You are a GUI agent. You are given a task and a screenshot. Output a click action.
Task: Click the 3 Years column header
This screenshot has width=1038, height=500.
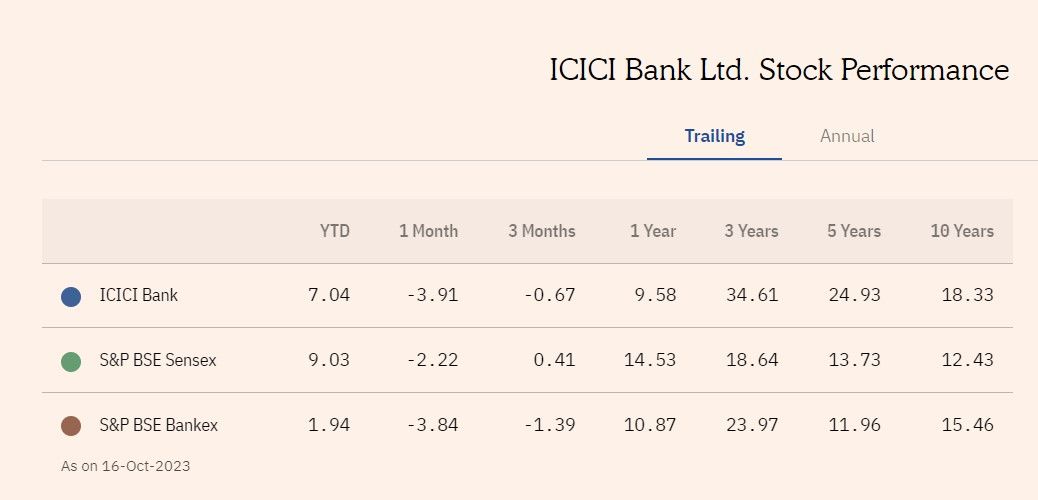[x=751, y=231]
